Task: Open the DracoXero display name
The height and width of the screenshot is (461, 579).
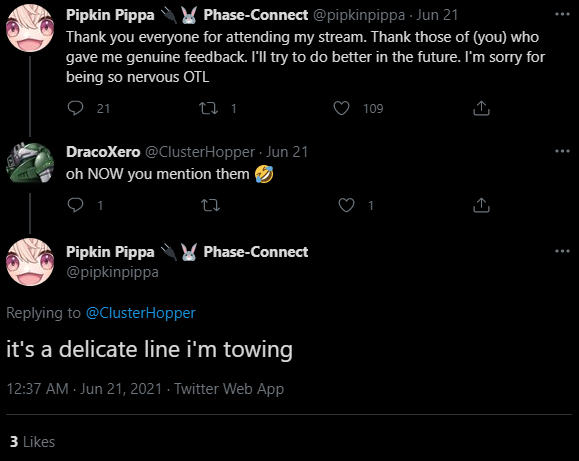Action: [103, 152]
